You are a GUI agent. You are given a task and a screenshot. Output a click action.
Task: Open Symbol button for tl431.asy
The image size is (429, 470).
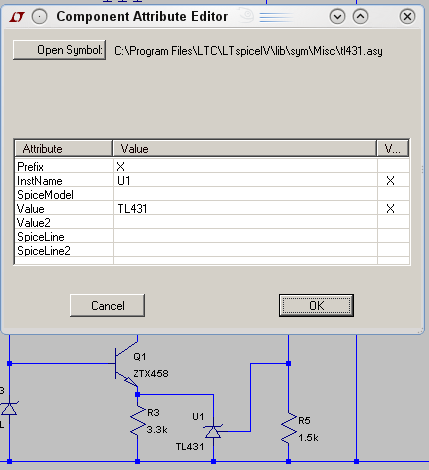coord(59,50)
